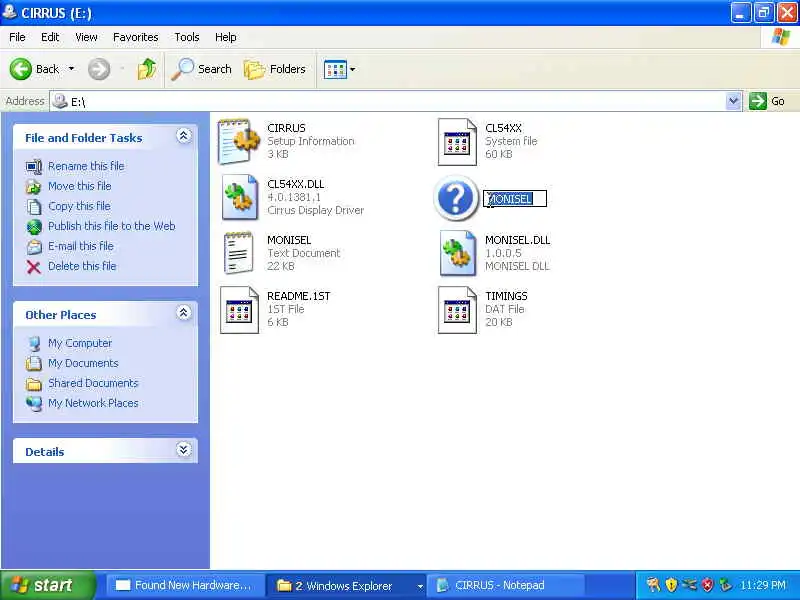Open Windows Explorer taskbar group
Image resolution: width=800 pixels, height=600 pixels.
tap(347, 585)
